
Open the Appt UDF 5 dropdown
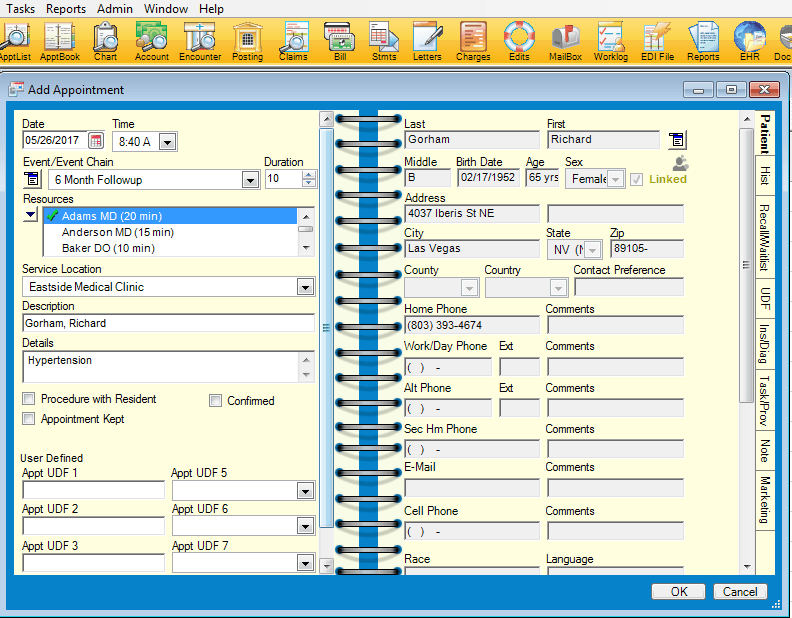(x=305, y=491)
